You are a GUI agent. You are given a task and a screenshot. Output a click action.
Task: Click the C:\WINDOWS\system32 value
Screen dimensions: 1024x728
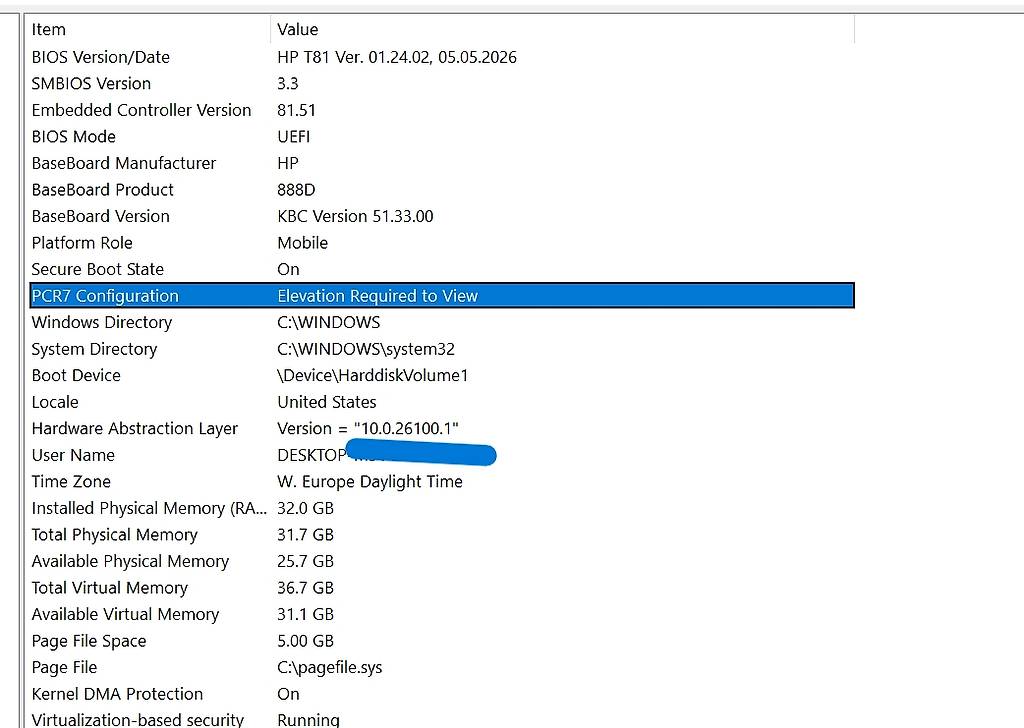coord(366,349)
